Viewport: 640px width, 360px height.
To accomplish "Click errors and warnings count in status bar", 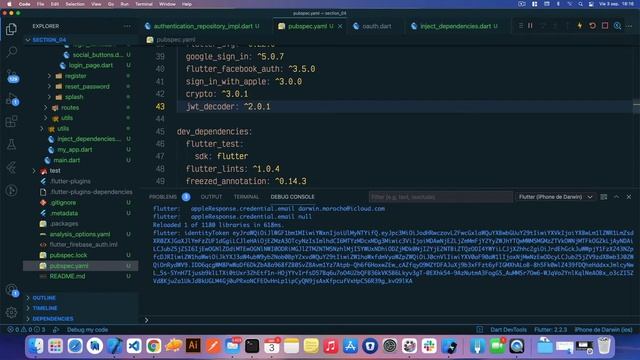I will pyautogui.click(x=27, y=330).
